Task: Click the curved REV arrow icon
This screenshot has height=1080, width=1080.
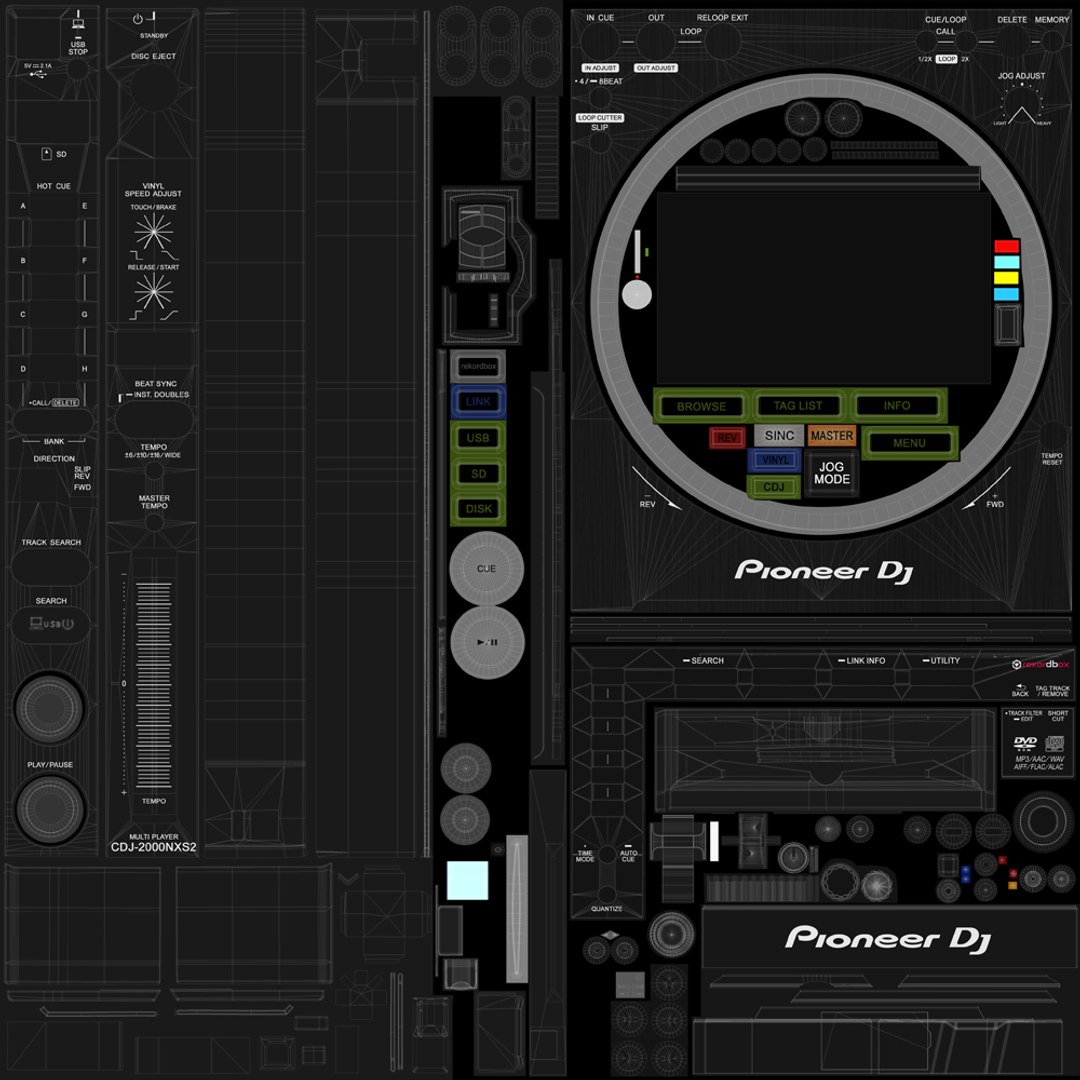Action: [x=656, y=489]
